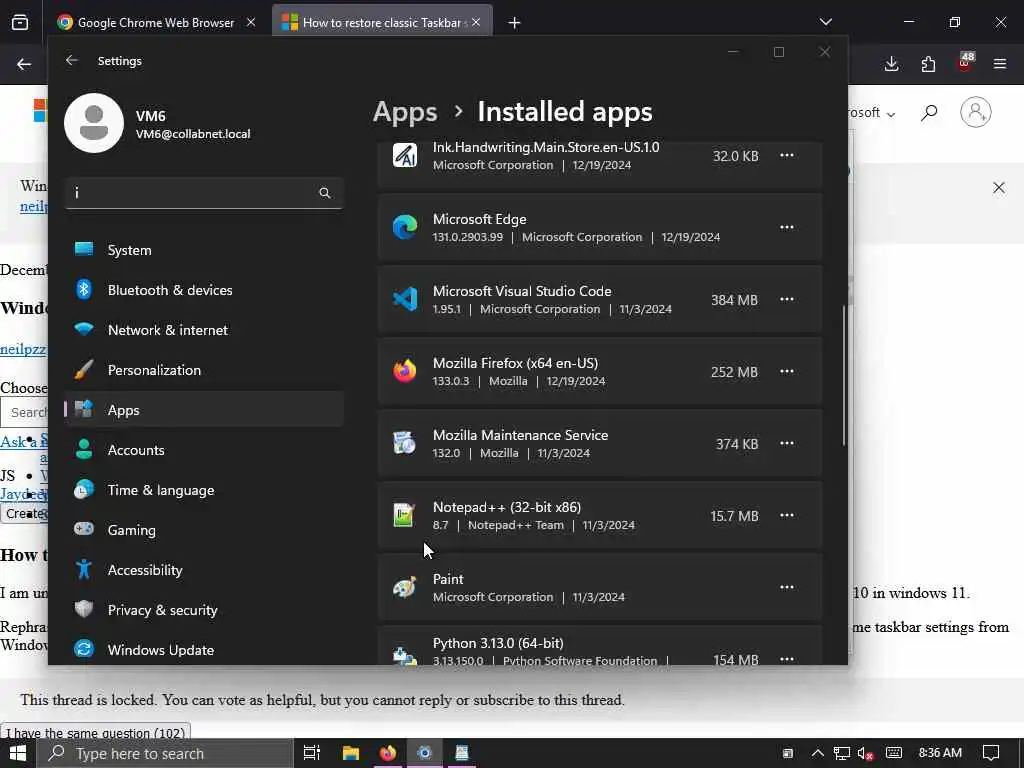Click the muted volume tray icon

coord(865,753)
